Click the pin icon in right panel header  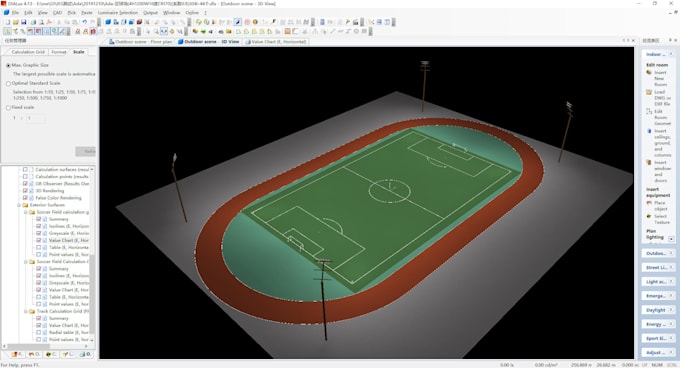tap(670, 40)
